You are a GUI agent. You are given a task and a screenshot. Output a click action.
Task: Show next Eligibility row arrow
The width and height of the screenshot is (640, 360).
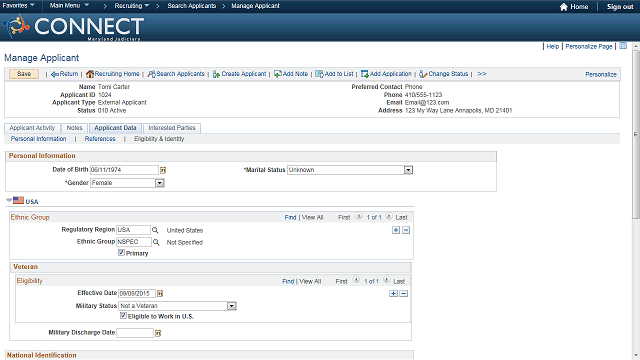387,280
